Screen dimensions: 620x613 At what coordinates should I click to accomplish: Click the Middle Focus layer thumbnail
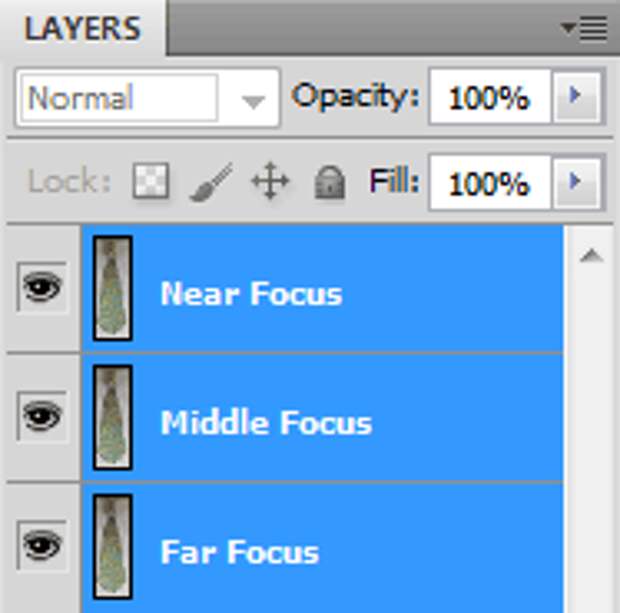click(113, 417)
